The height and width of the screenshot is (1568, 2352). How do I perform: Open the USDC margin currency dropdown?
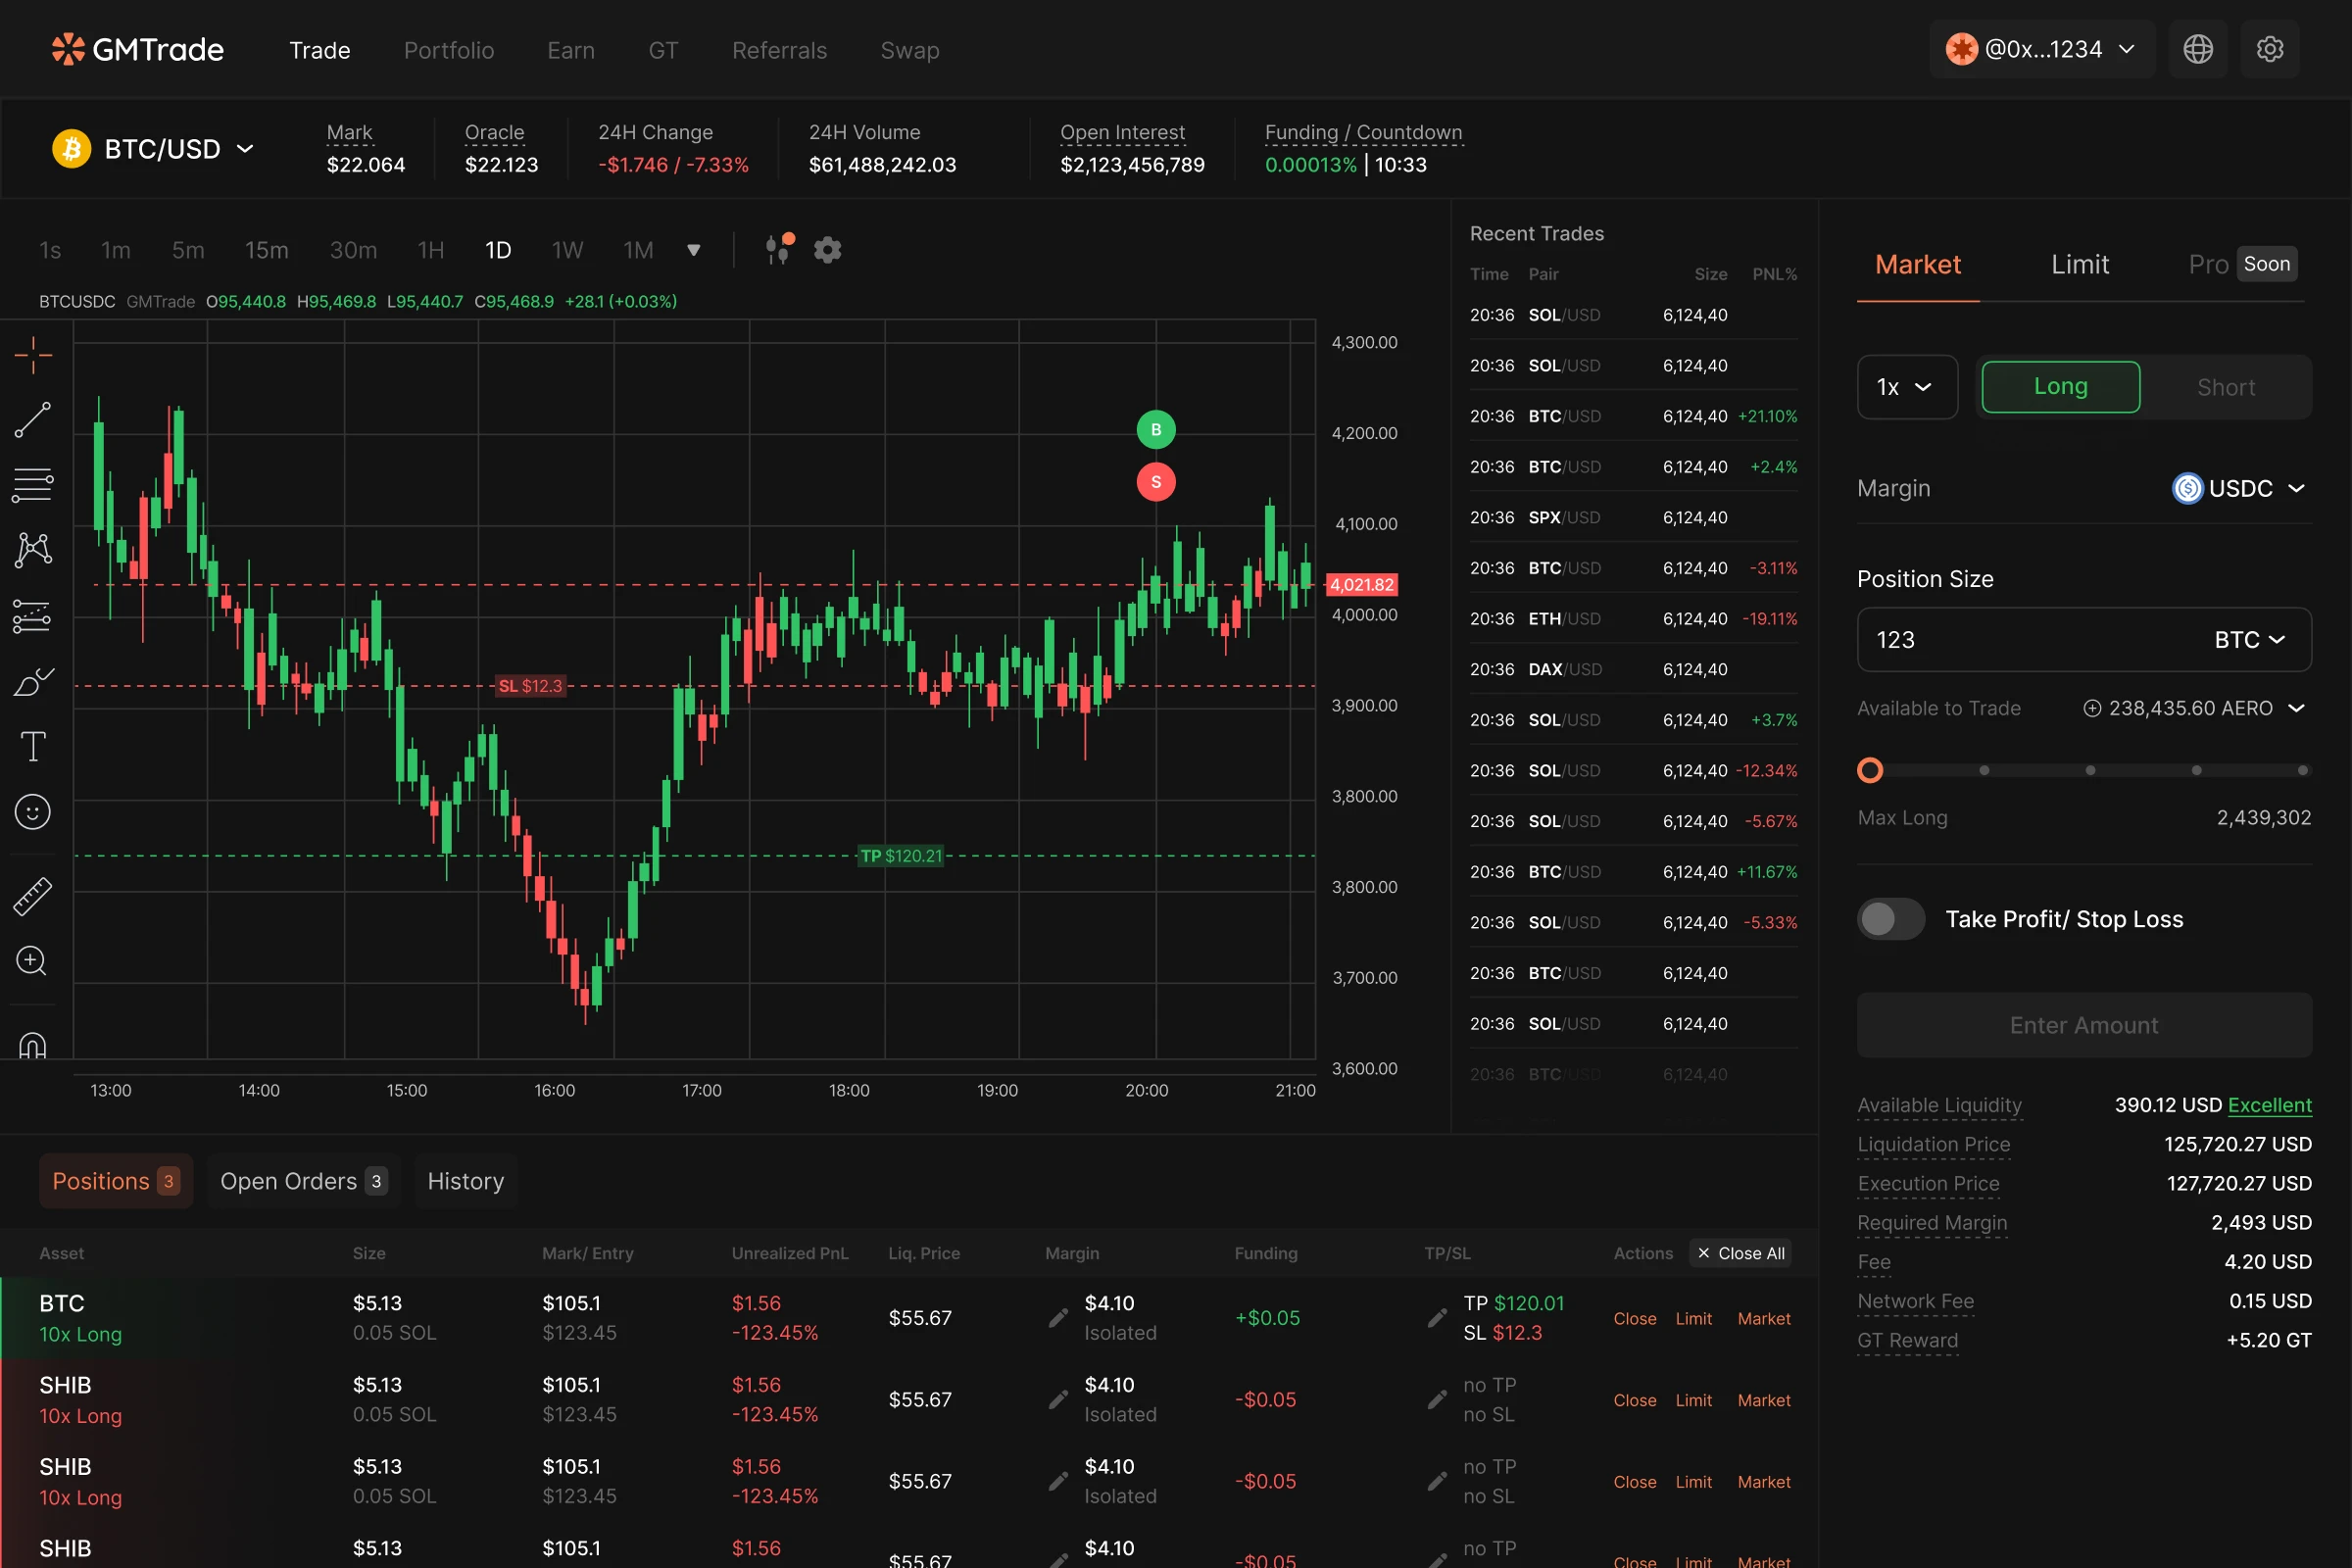[2240, 488]
